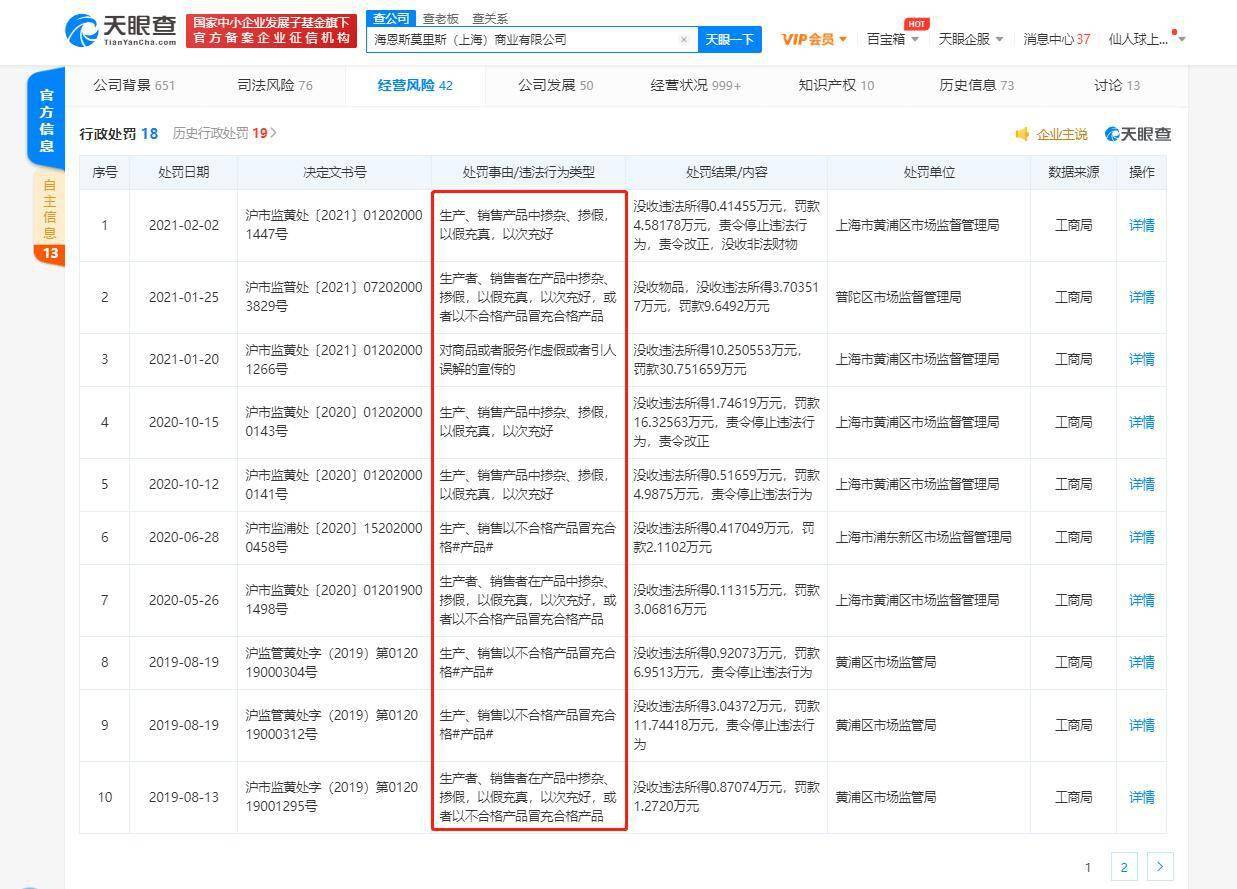Click the 企业主说 megaphone icon

(1022, 134)
